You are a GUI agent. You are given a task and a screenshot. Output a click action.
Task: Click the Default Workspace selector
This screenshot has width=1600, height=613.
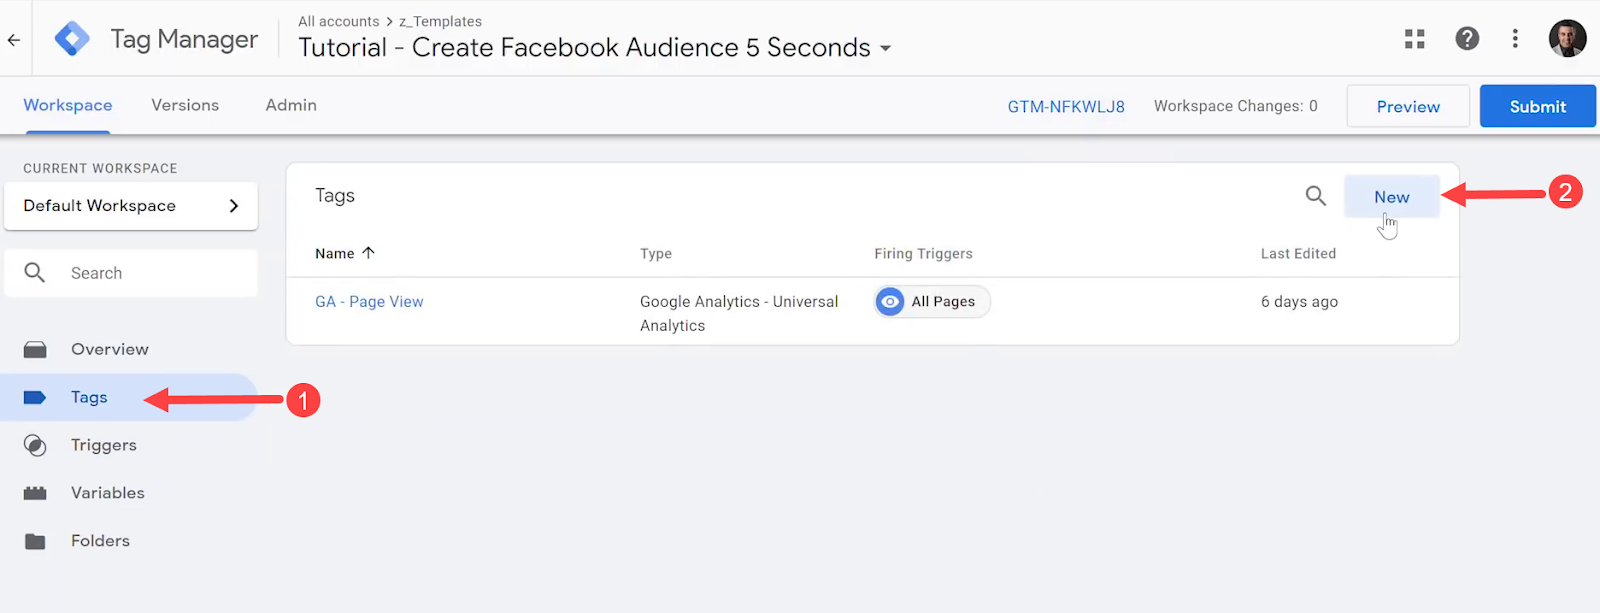pos(131,206)
